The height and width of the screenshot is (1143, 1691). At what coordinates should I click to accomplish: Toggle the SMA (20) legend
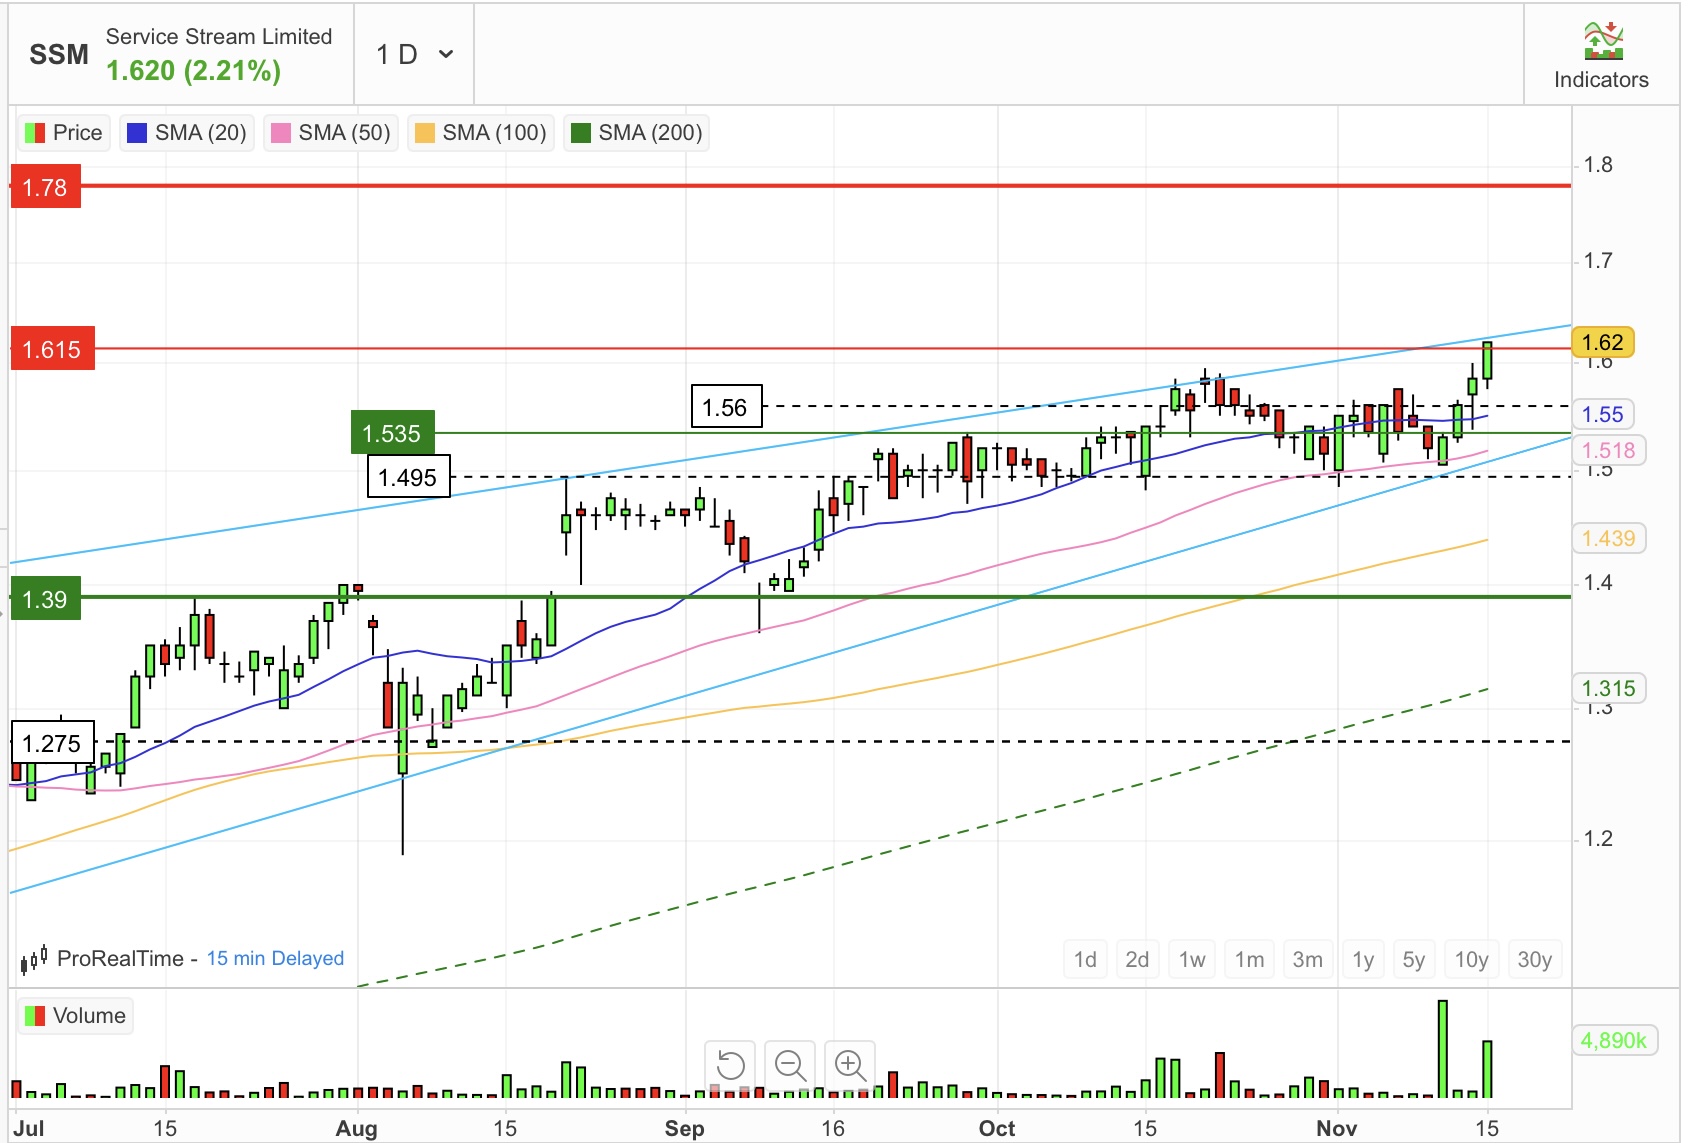(x=187, y=133)
